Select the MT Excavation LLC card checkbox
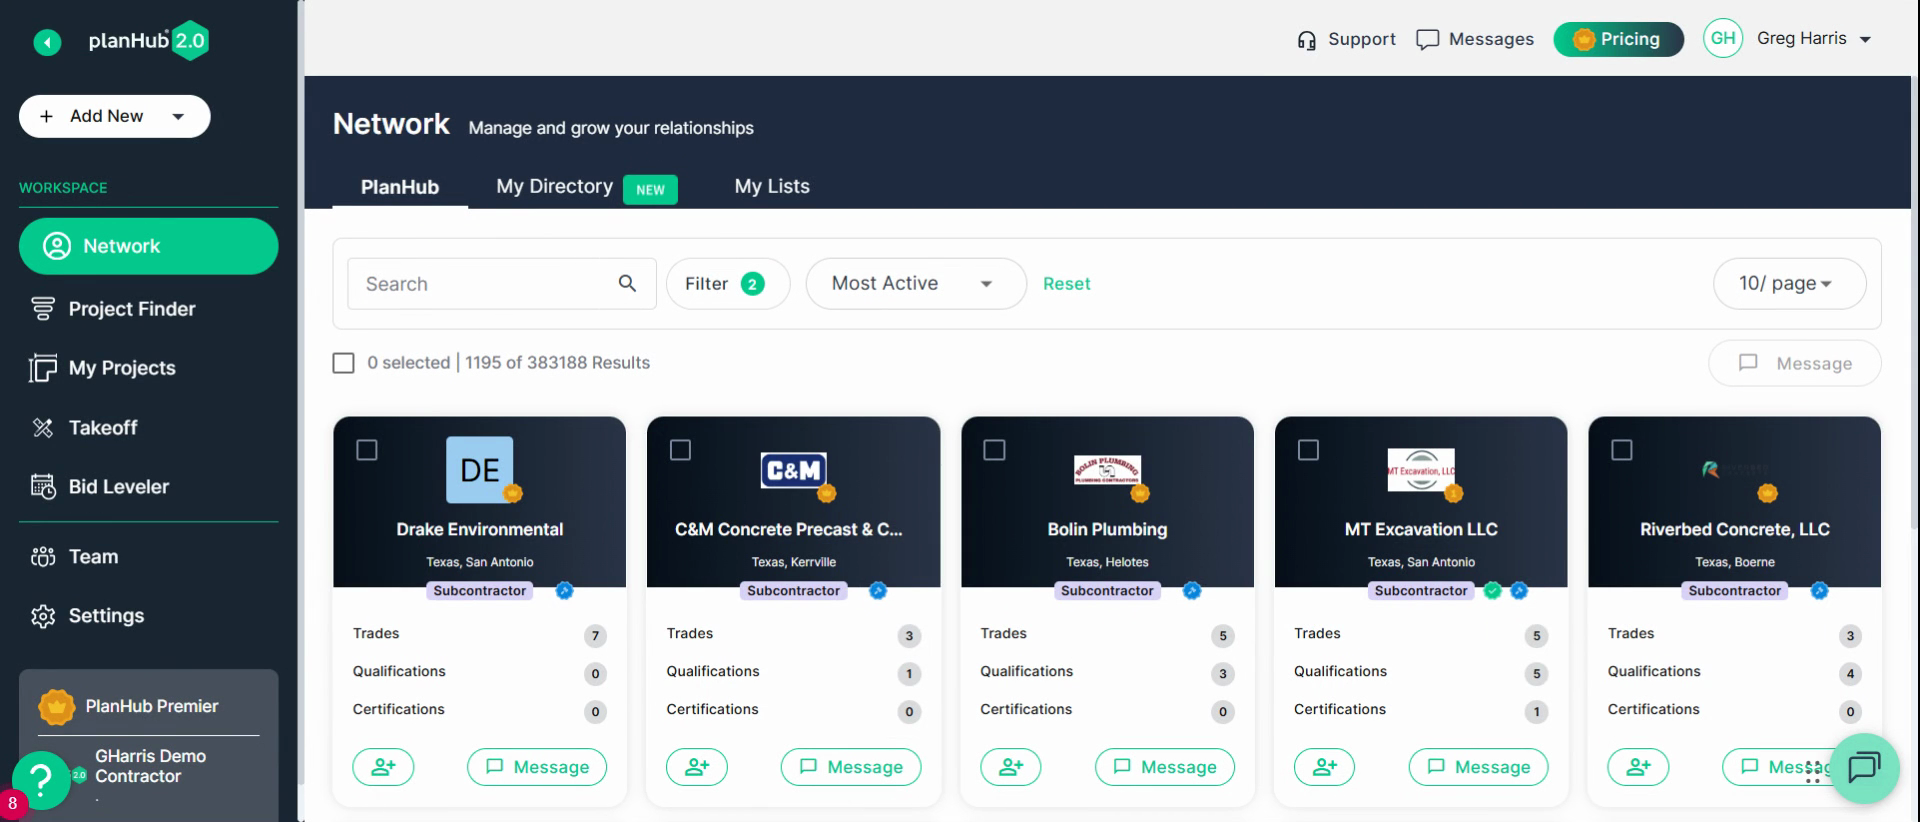Viewport: 1920px width, 822px height. pyautogui.click(x=1309, y=450)
